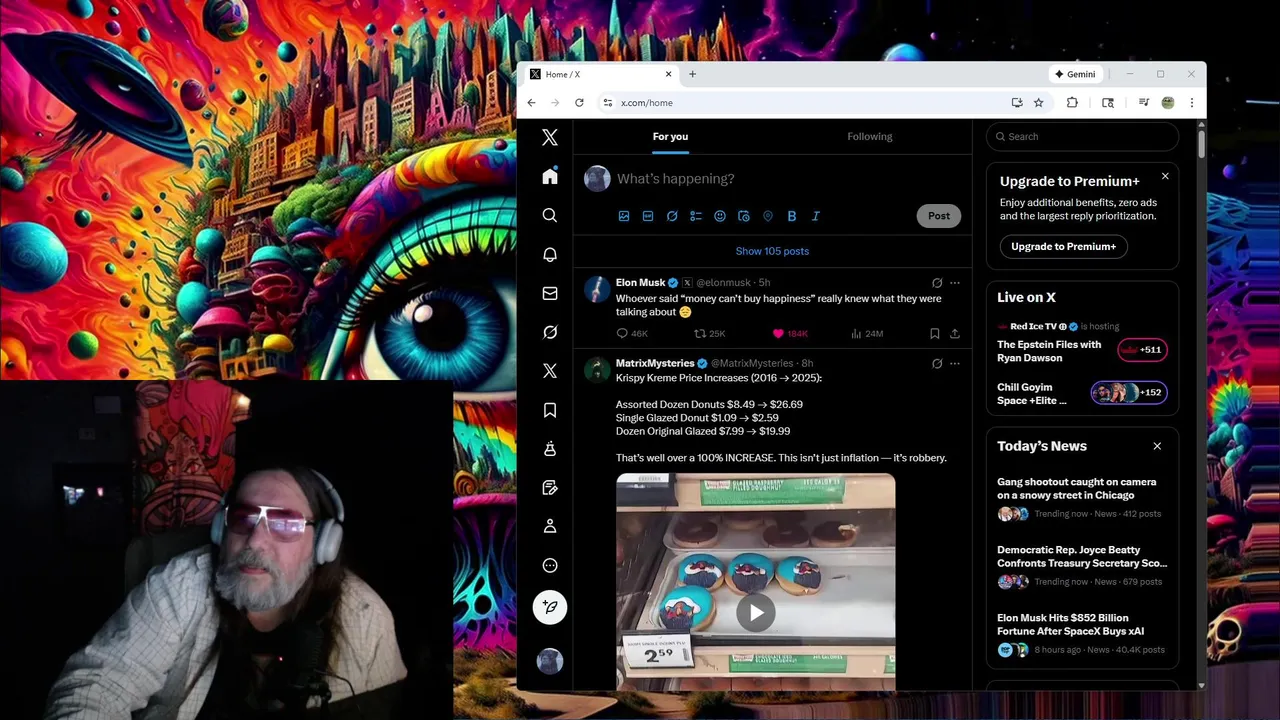Click the white compose post button in the sidebar
The width and height of the screenshot is (1280, 720).
[550, 607]
